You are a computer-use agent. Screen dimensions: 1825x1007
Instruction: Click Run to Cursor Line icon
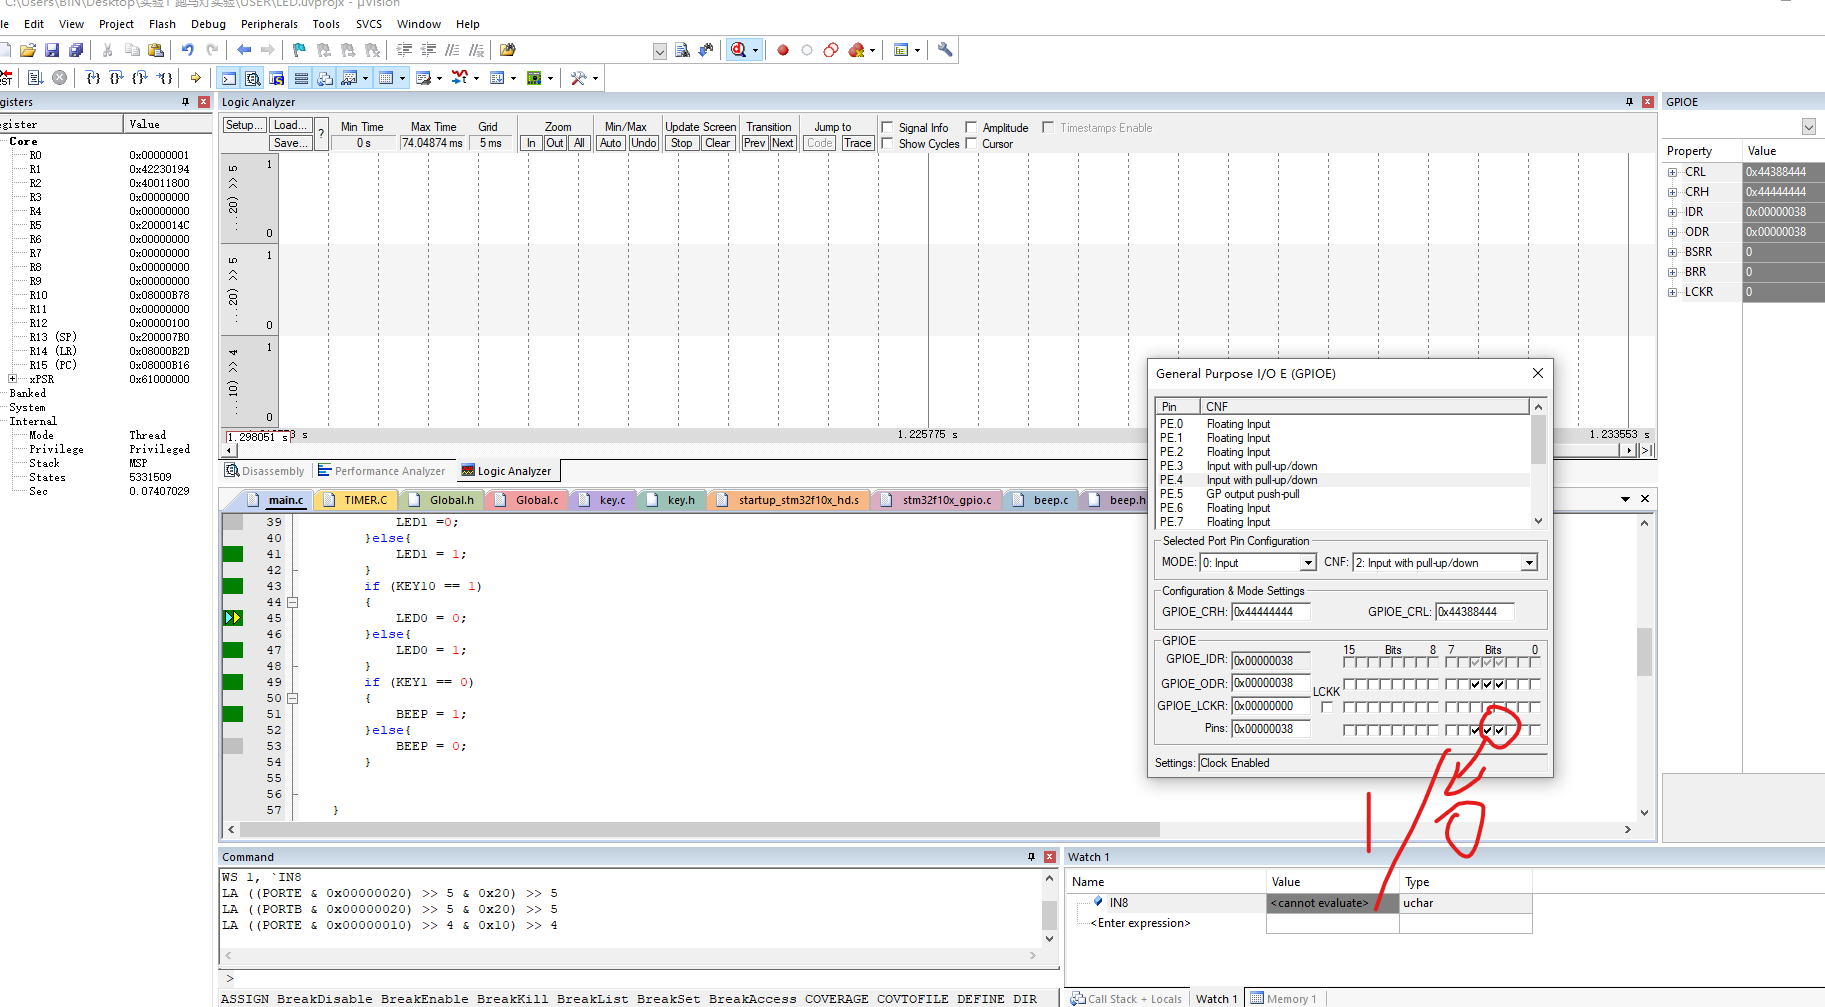[165, 78]
